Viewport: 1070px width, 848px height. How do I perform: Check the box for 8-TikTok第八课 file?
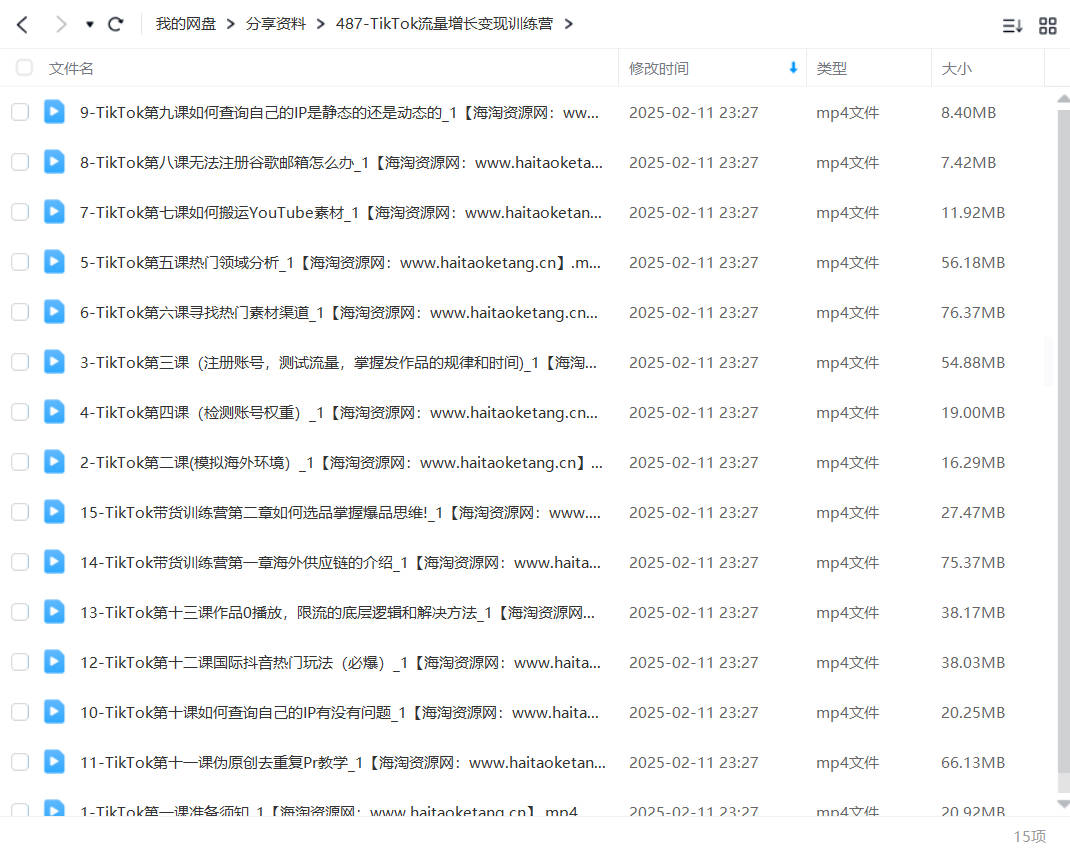20,162
